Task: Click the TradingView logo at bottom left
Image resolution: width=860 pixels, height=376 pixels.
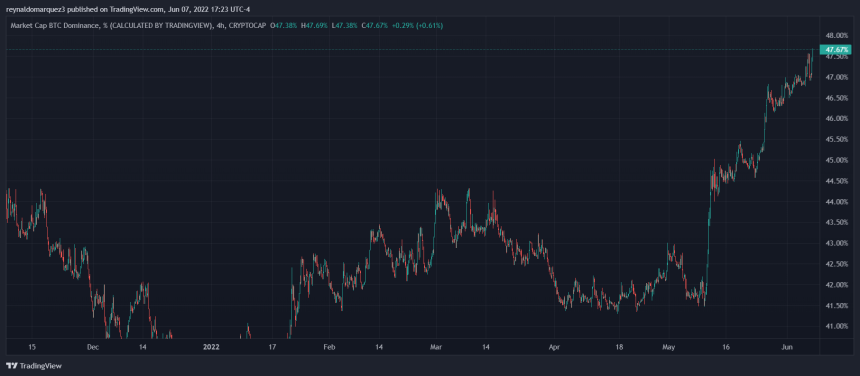Action: pos(34,366)
